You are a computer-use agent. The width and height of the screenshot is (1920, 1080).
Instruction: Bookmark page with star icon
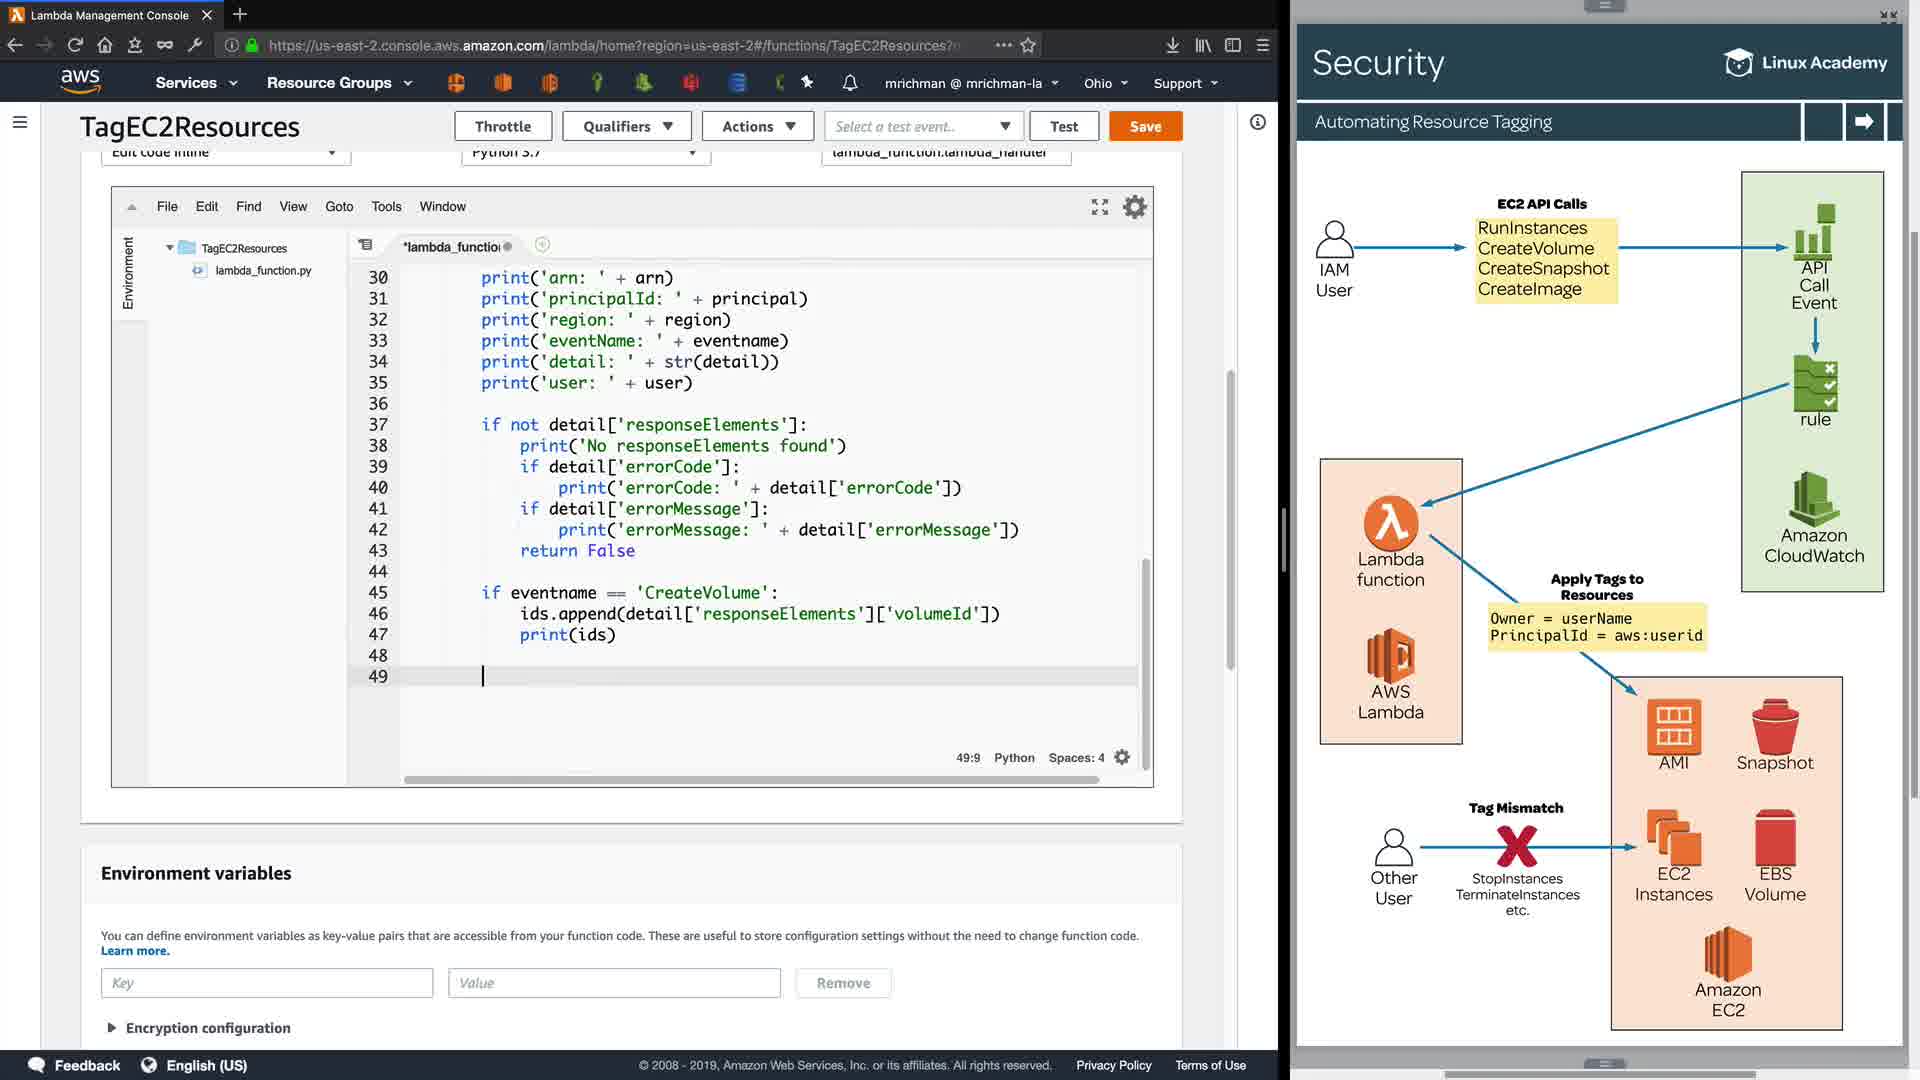(1028, 45)
